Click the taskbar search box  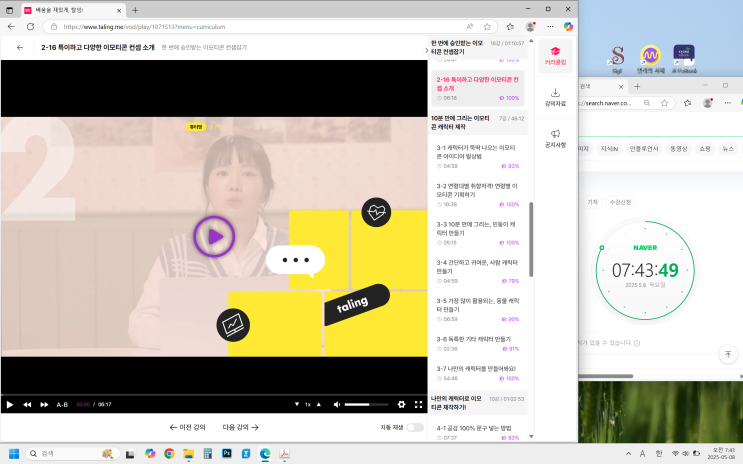72,454
